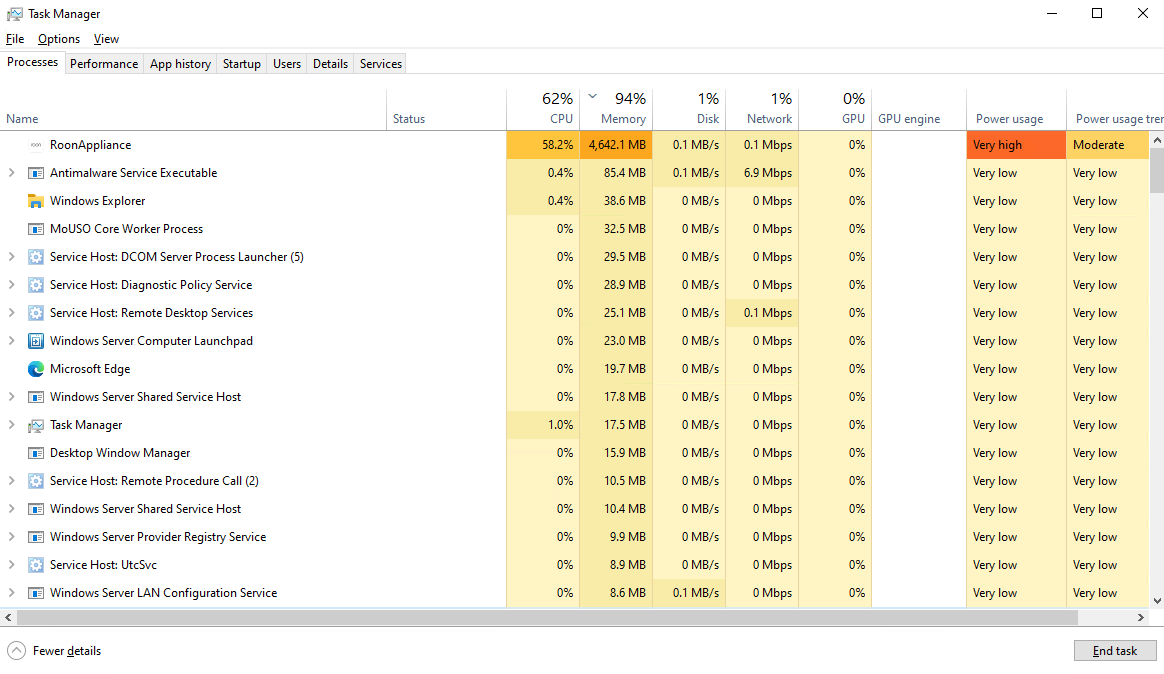This screenshot has height=674, width=1164.
Task: Sort by the Network column header
Action: point(762,109)
